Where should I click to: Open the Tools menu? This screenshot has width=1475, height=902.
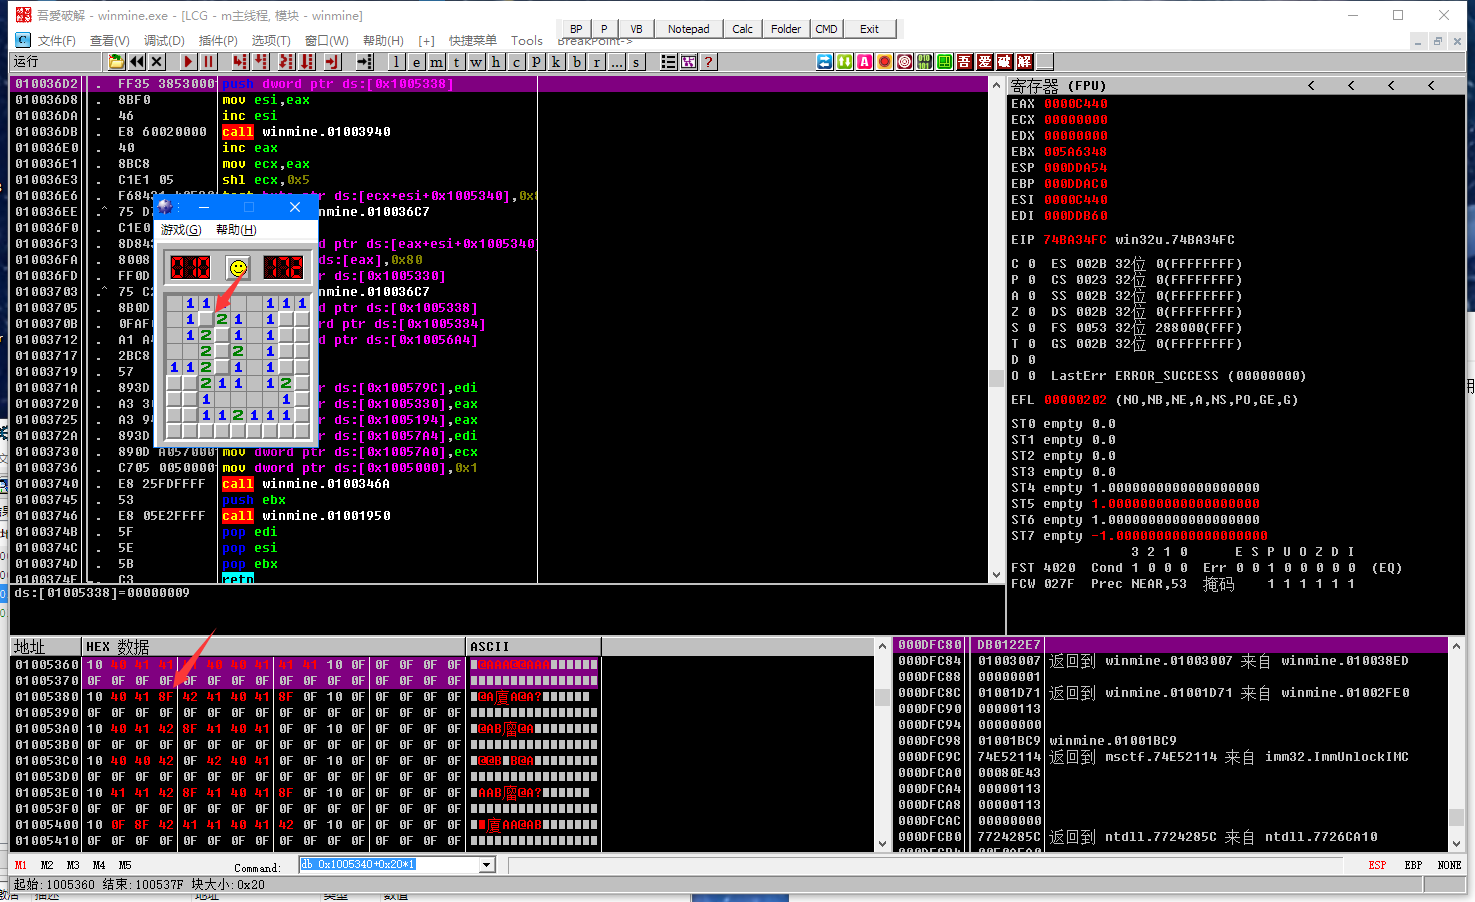pyautogui.click(x=526, y=41)
